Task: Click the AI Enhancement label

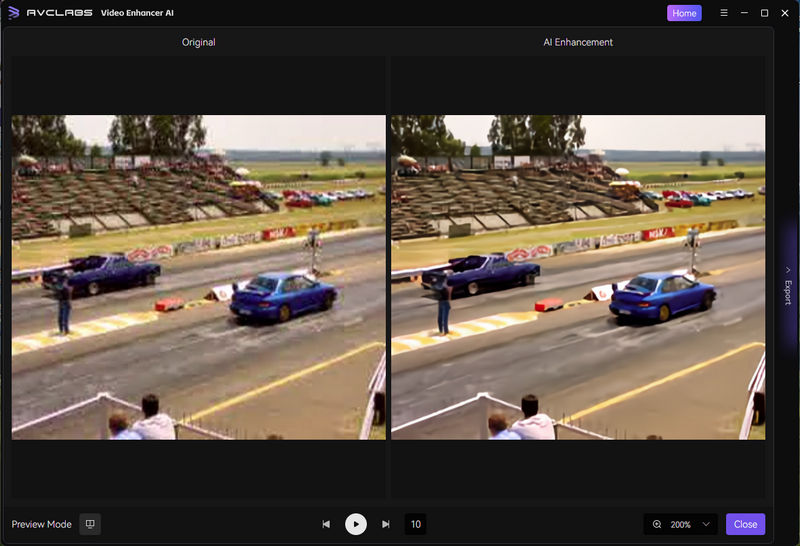Action: [578, 42]
